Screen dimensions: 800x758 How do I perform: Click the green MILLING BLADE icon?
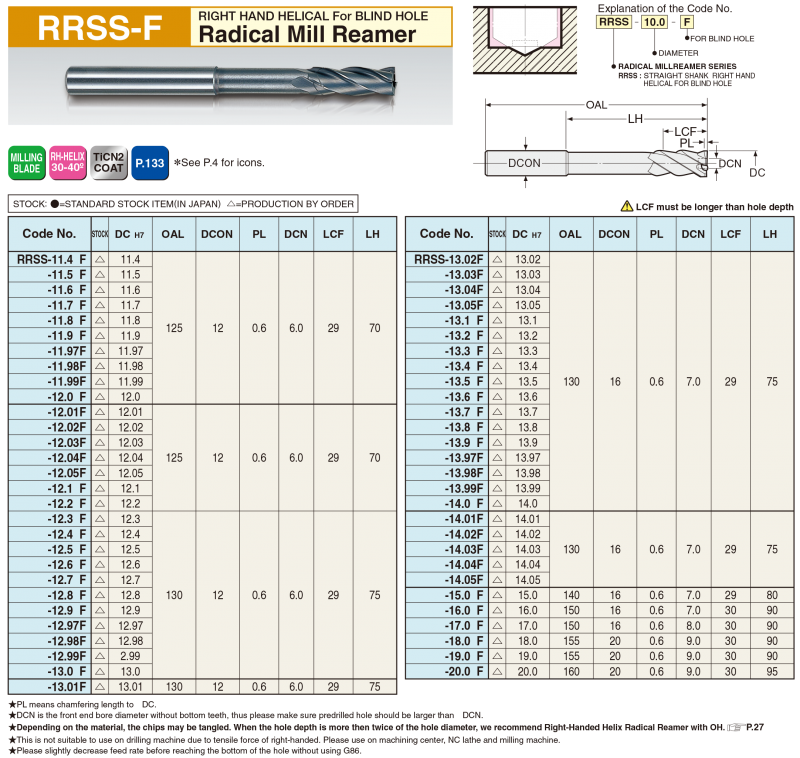click(27, 162)
